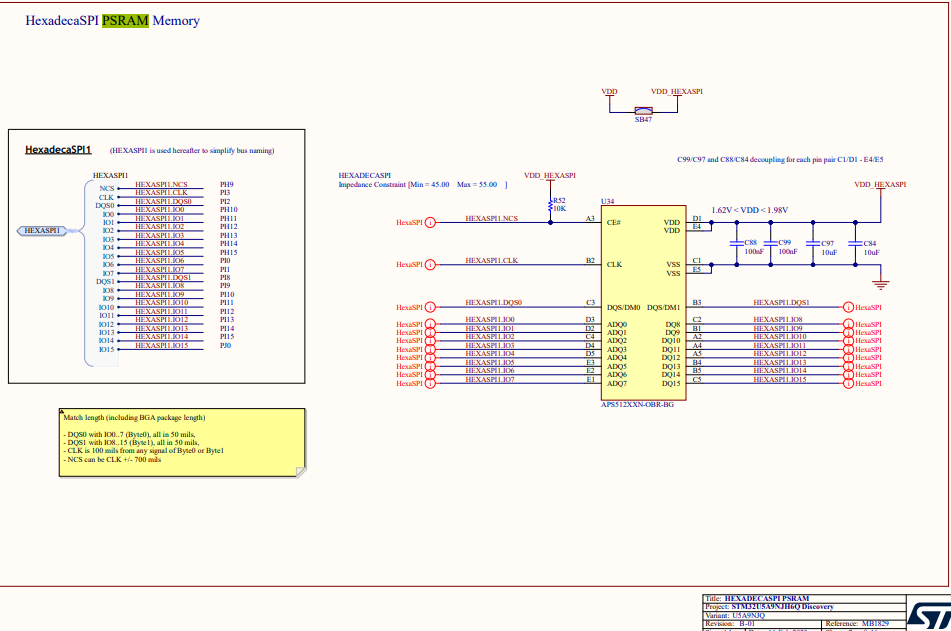Click pin PJ0 label in bus box
This screenshot has width=951, height=631.
226,346
